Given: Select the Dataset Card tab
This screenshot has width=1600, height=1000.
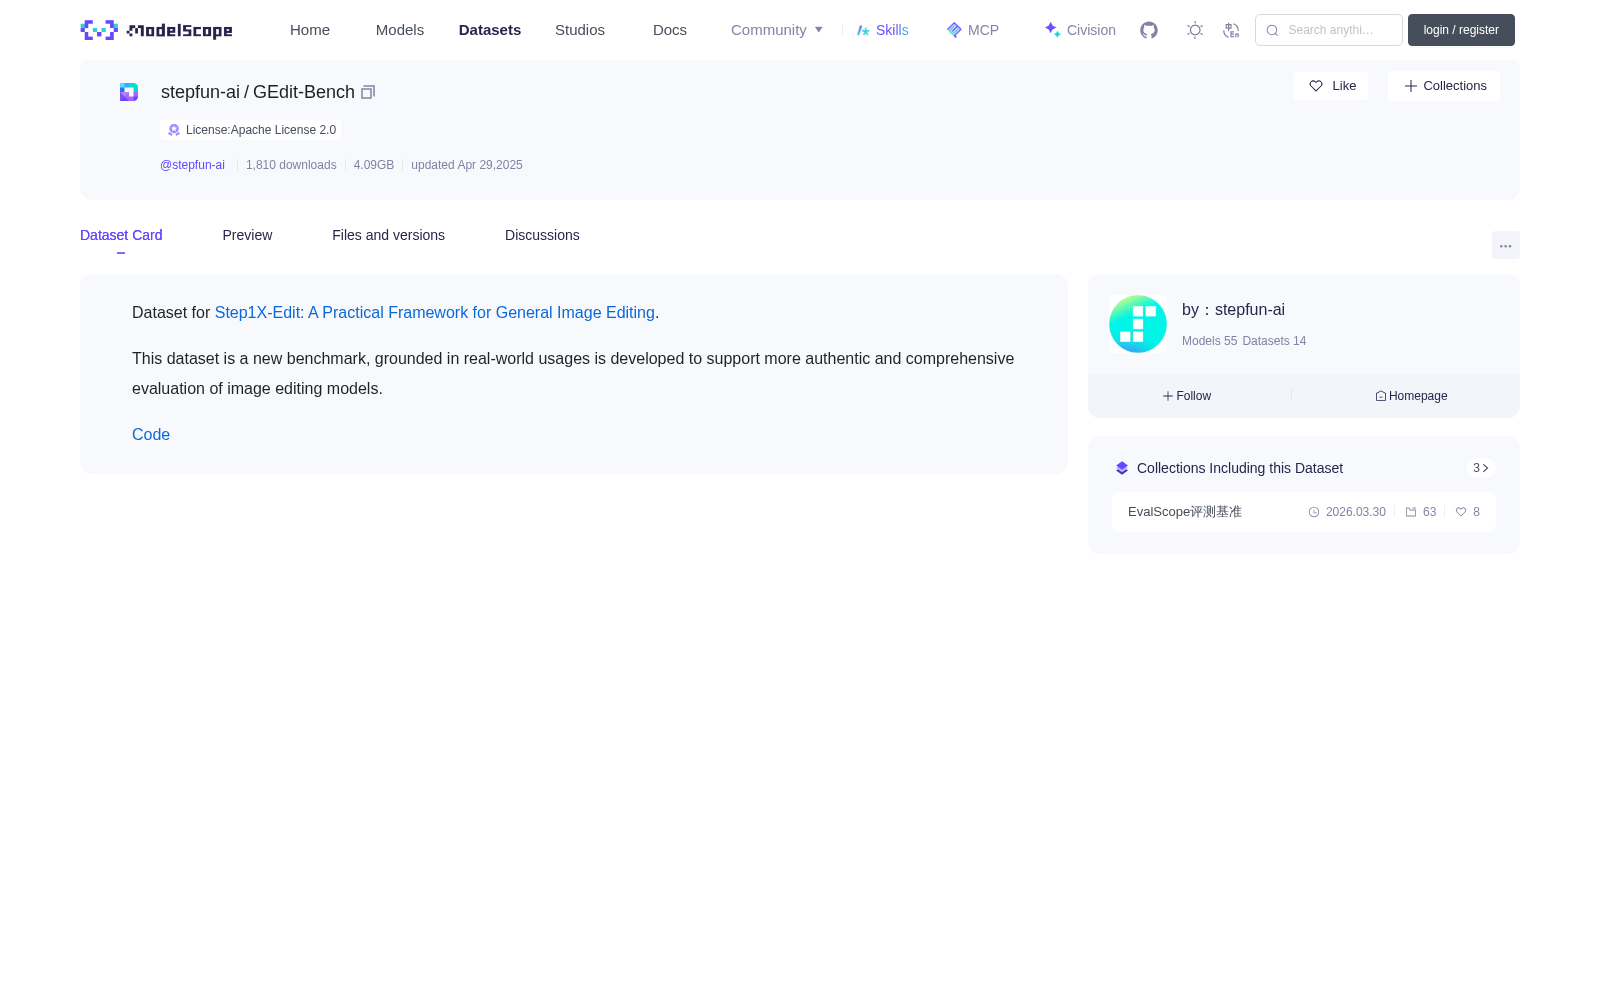Looking at the screenshot, I should [121, 235].
